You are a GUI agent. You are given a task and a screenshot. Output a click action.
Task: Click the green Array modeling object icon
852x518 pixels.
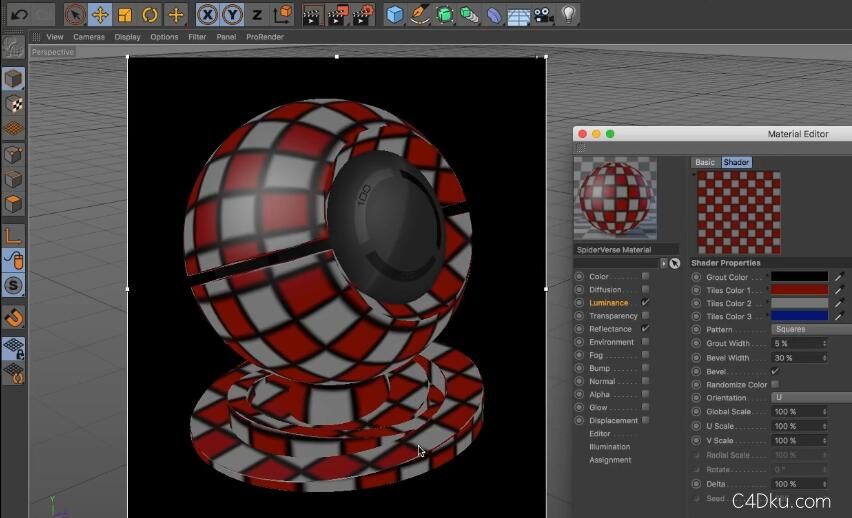coord(469,15)
